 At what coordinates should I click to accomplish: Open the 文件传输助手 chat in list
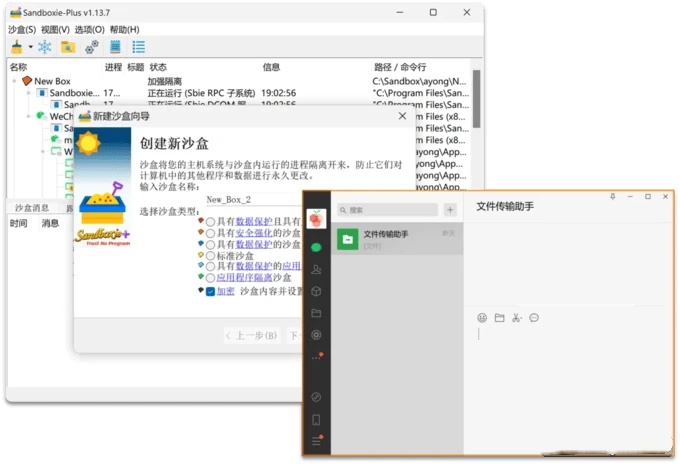[397, 239]
